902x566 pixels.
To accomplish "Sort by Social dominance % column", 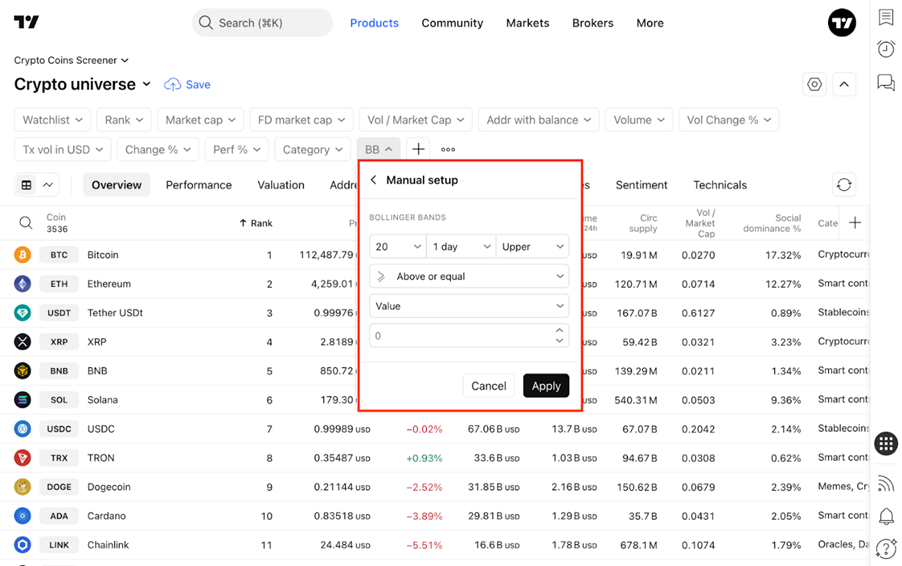I will coord(771,223).
